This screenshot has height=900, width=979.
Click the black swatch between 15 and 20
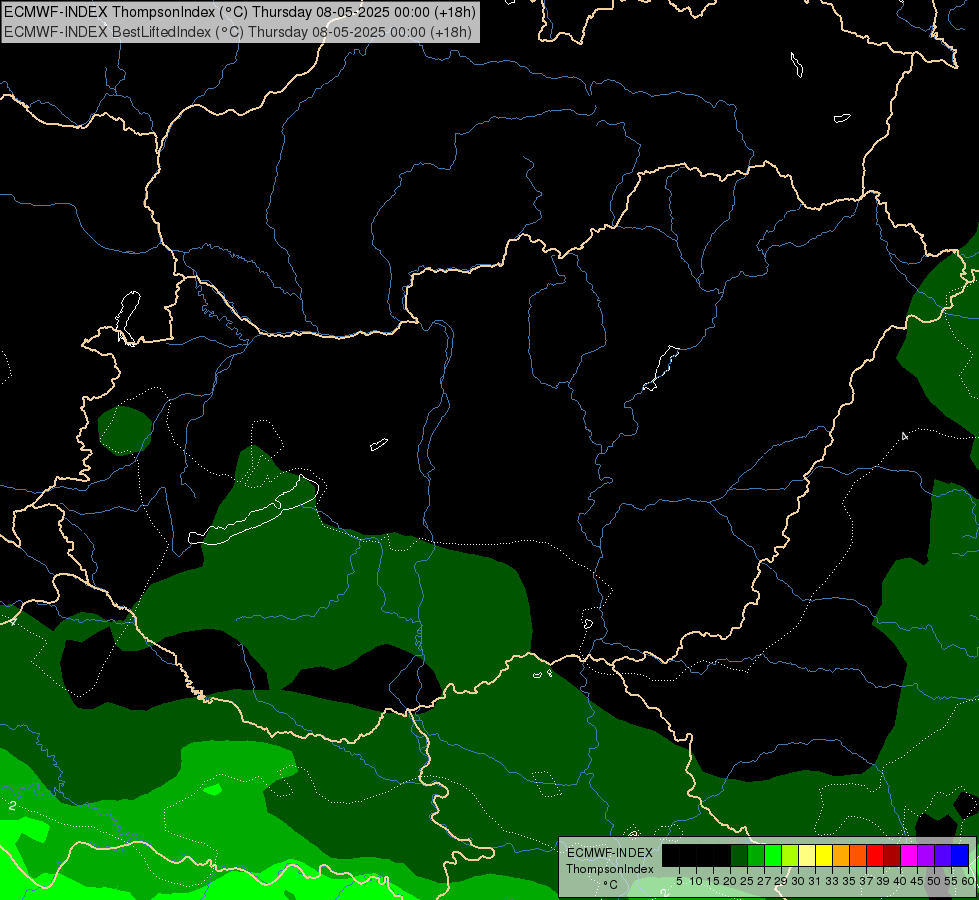[x=722, y=855]
